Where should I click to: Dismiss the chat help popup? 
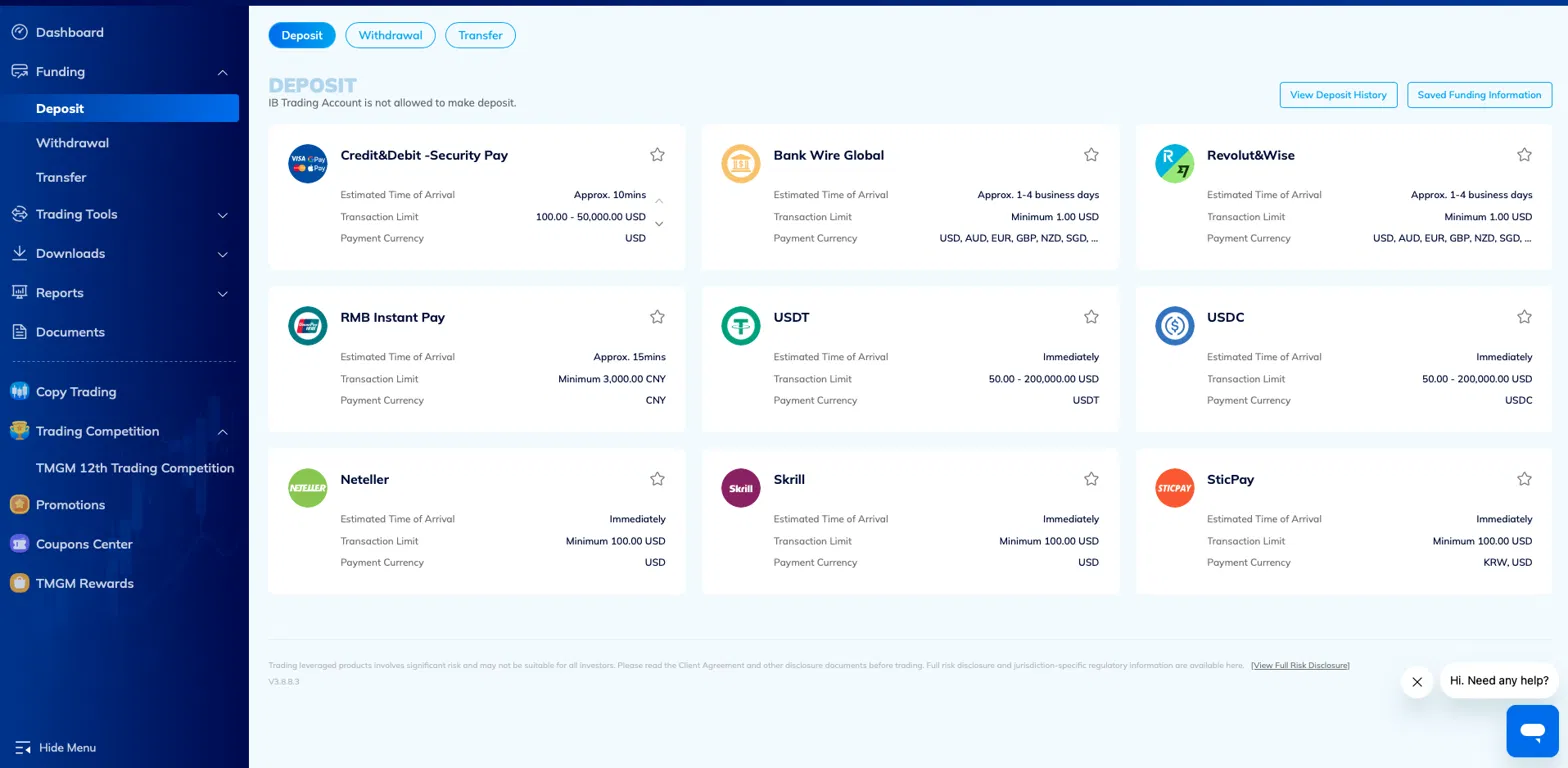[1417, 682]
